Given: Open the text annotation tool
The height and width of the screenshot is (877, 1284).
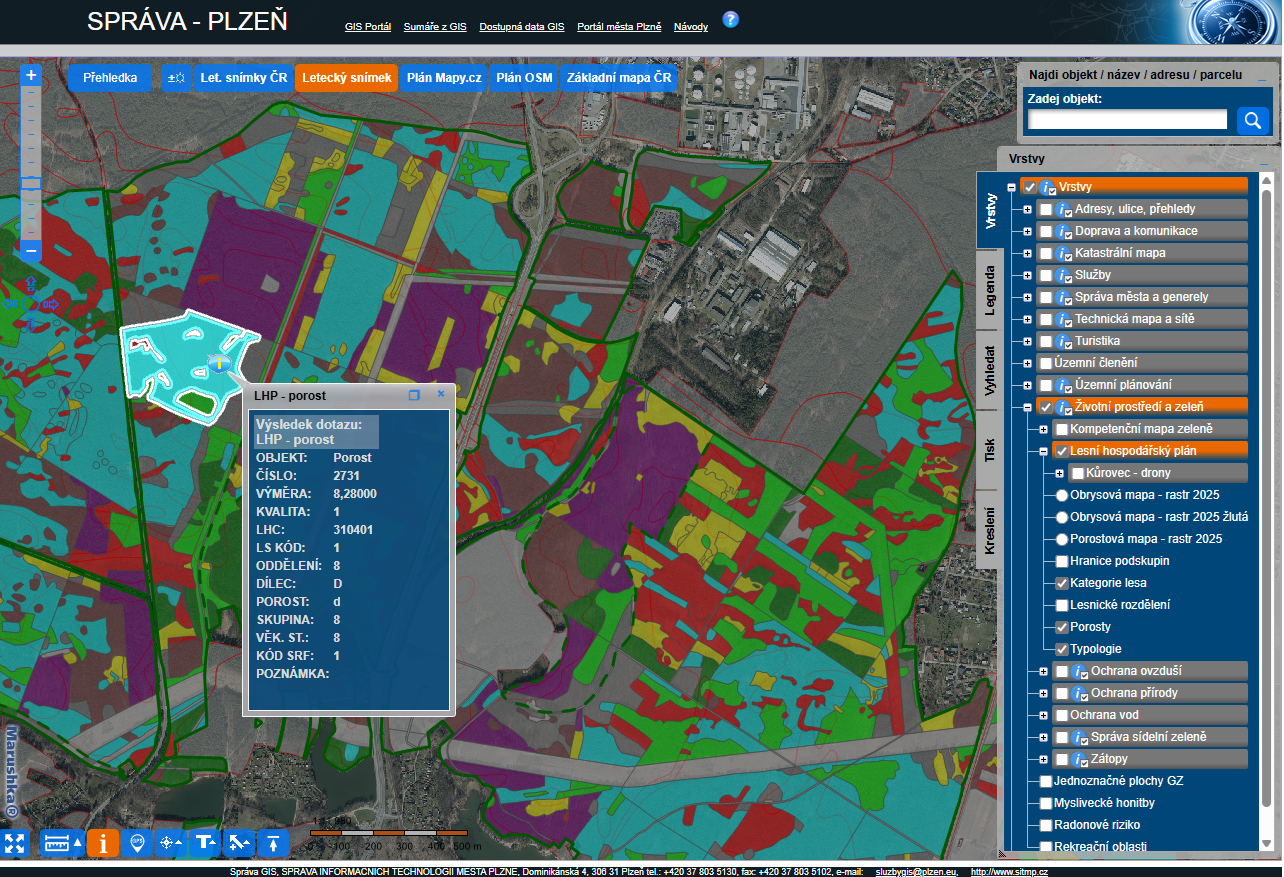Looking at the screenshot, I should pyautogui.click(x=205, y=843).
